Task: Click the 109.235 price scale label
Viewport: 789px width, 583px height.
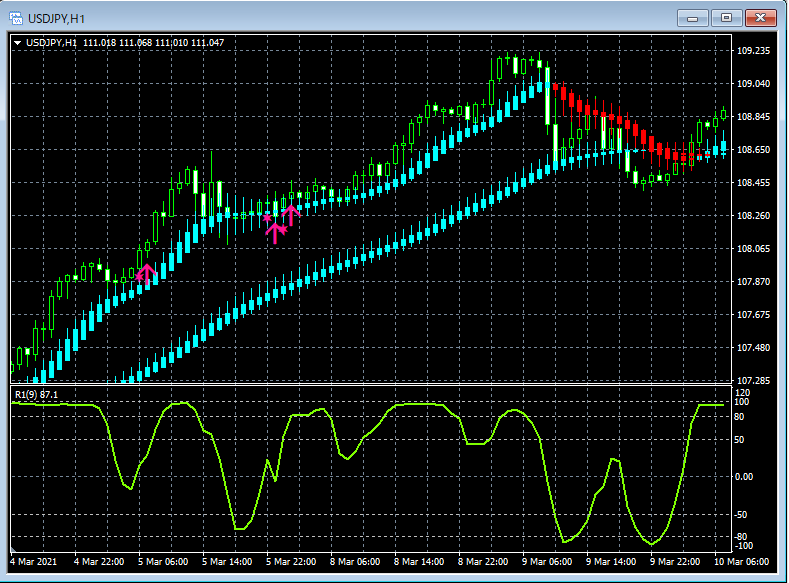Action: pos(753,51)
